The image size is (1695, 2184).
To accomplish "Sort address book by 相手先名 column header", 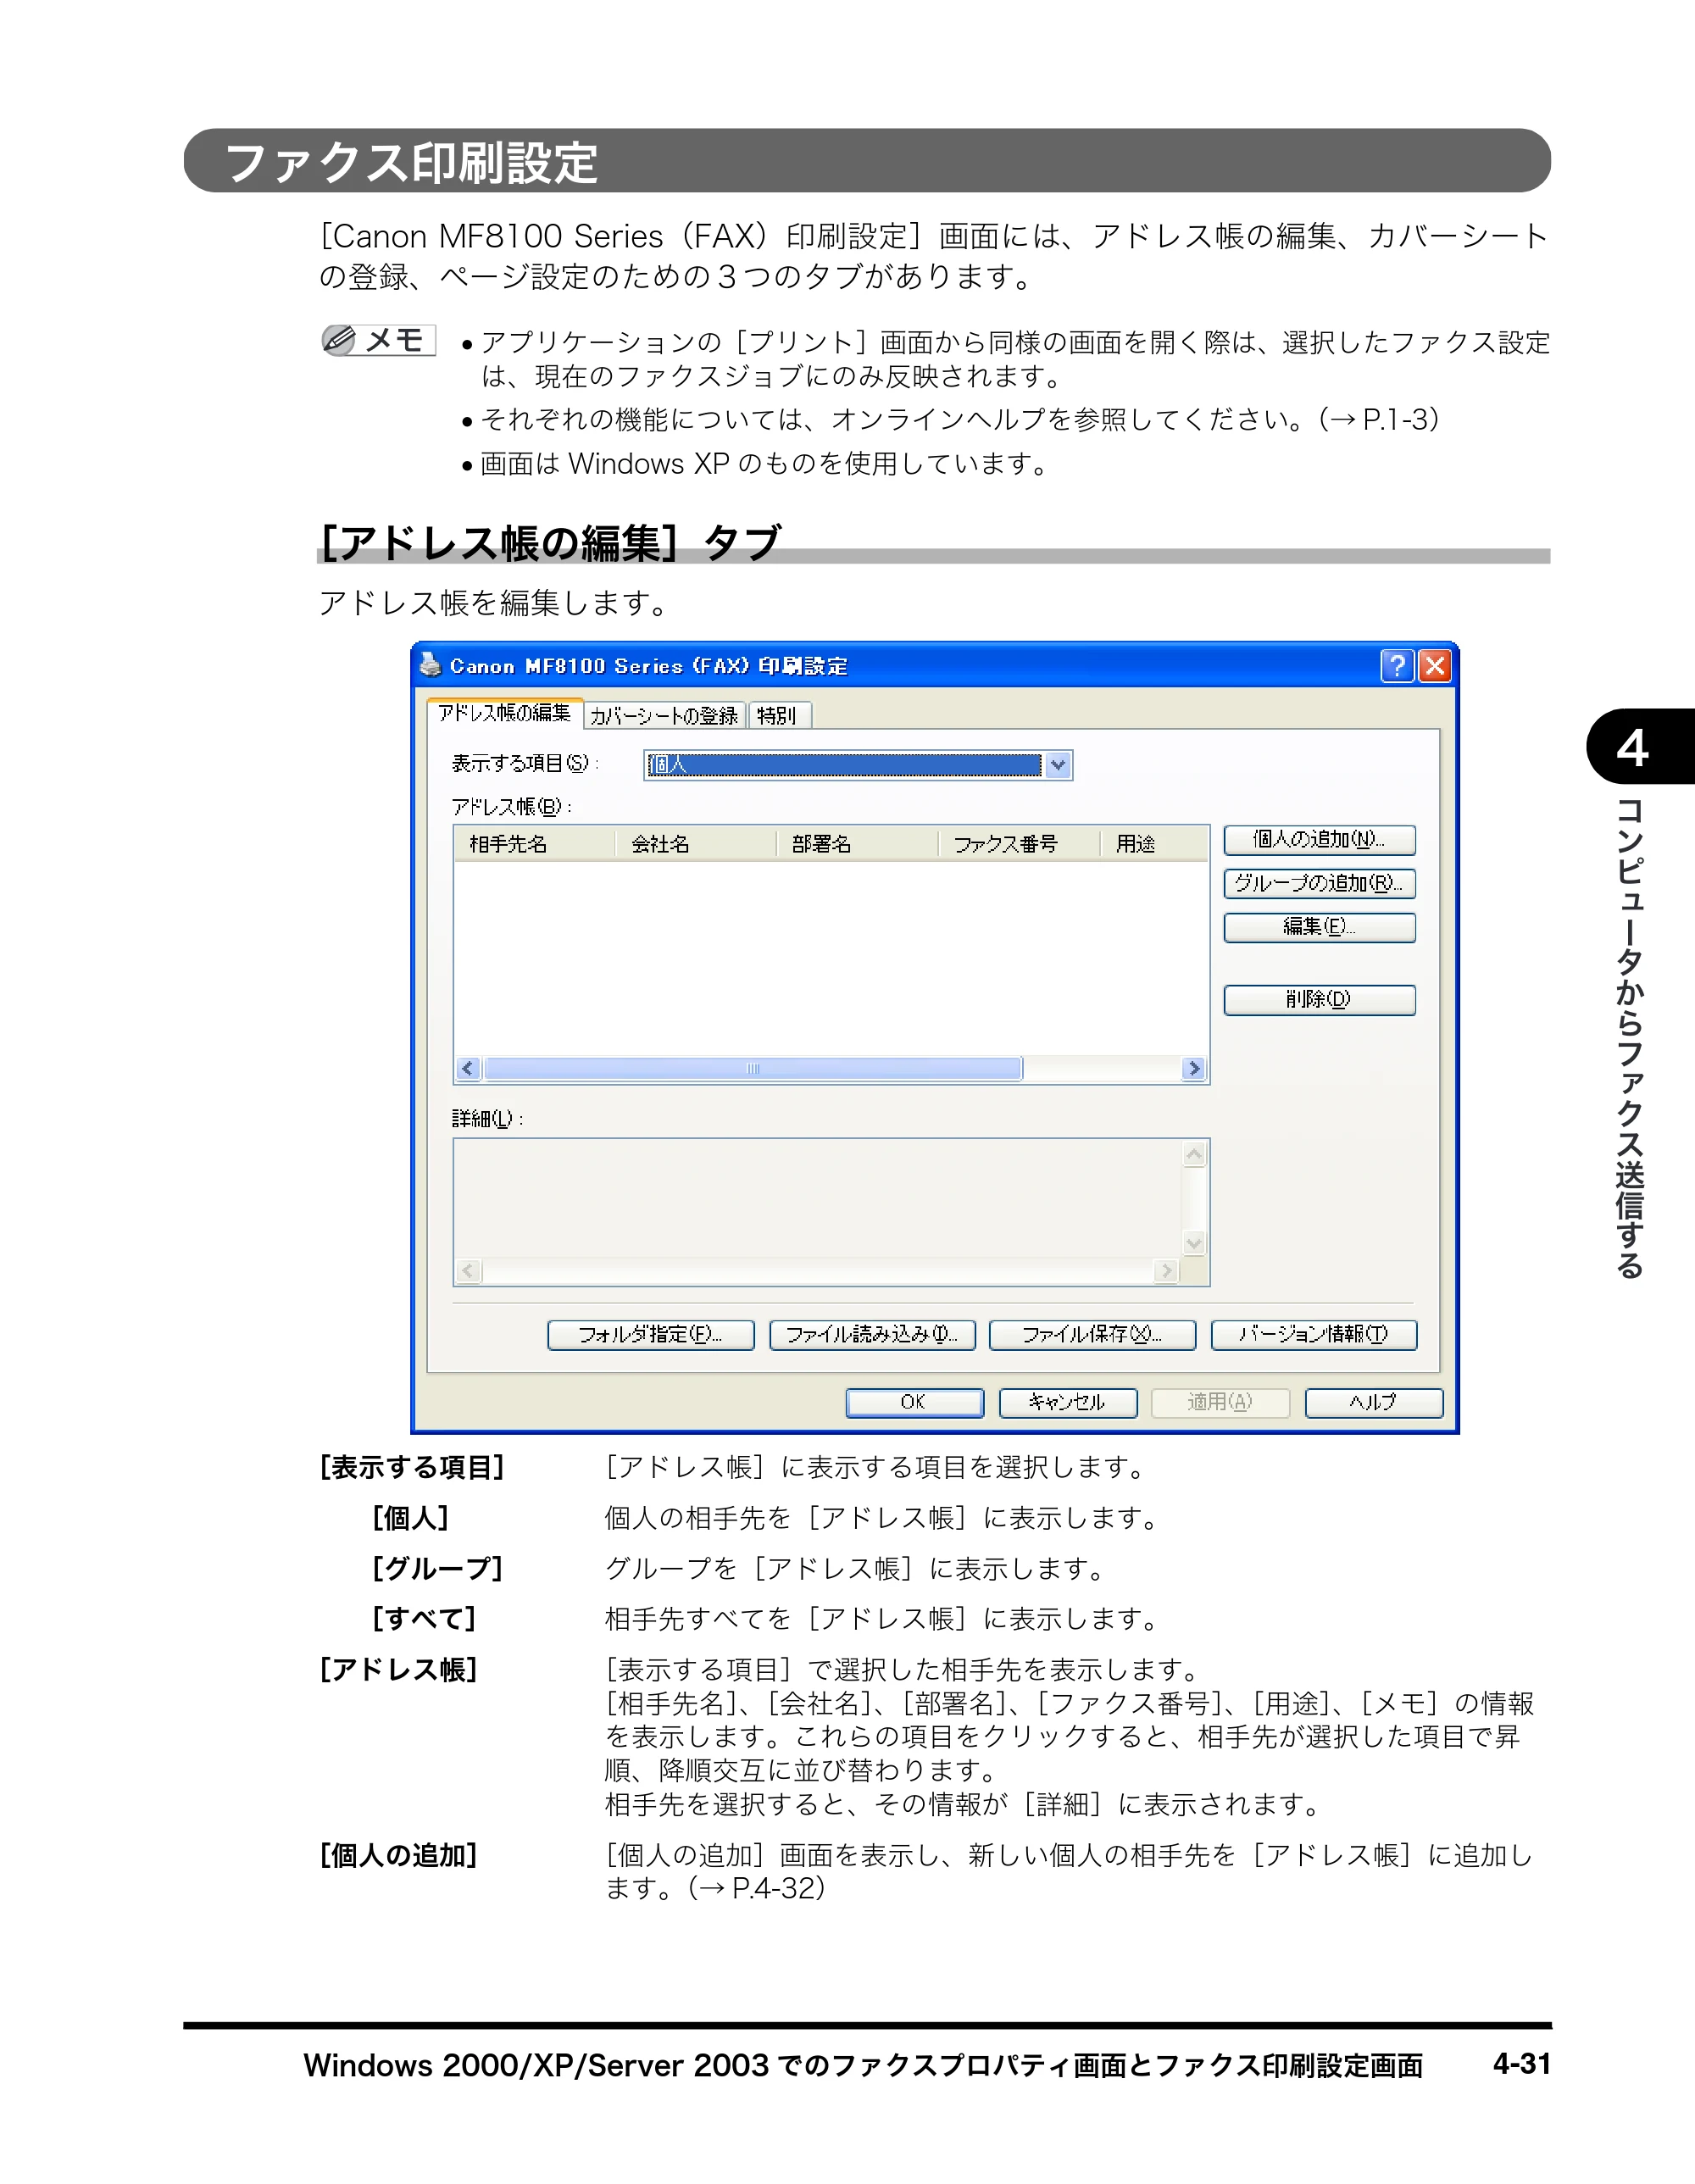I will pyautogui.click(x=534, y=844).
